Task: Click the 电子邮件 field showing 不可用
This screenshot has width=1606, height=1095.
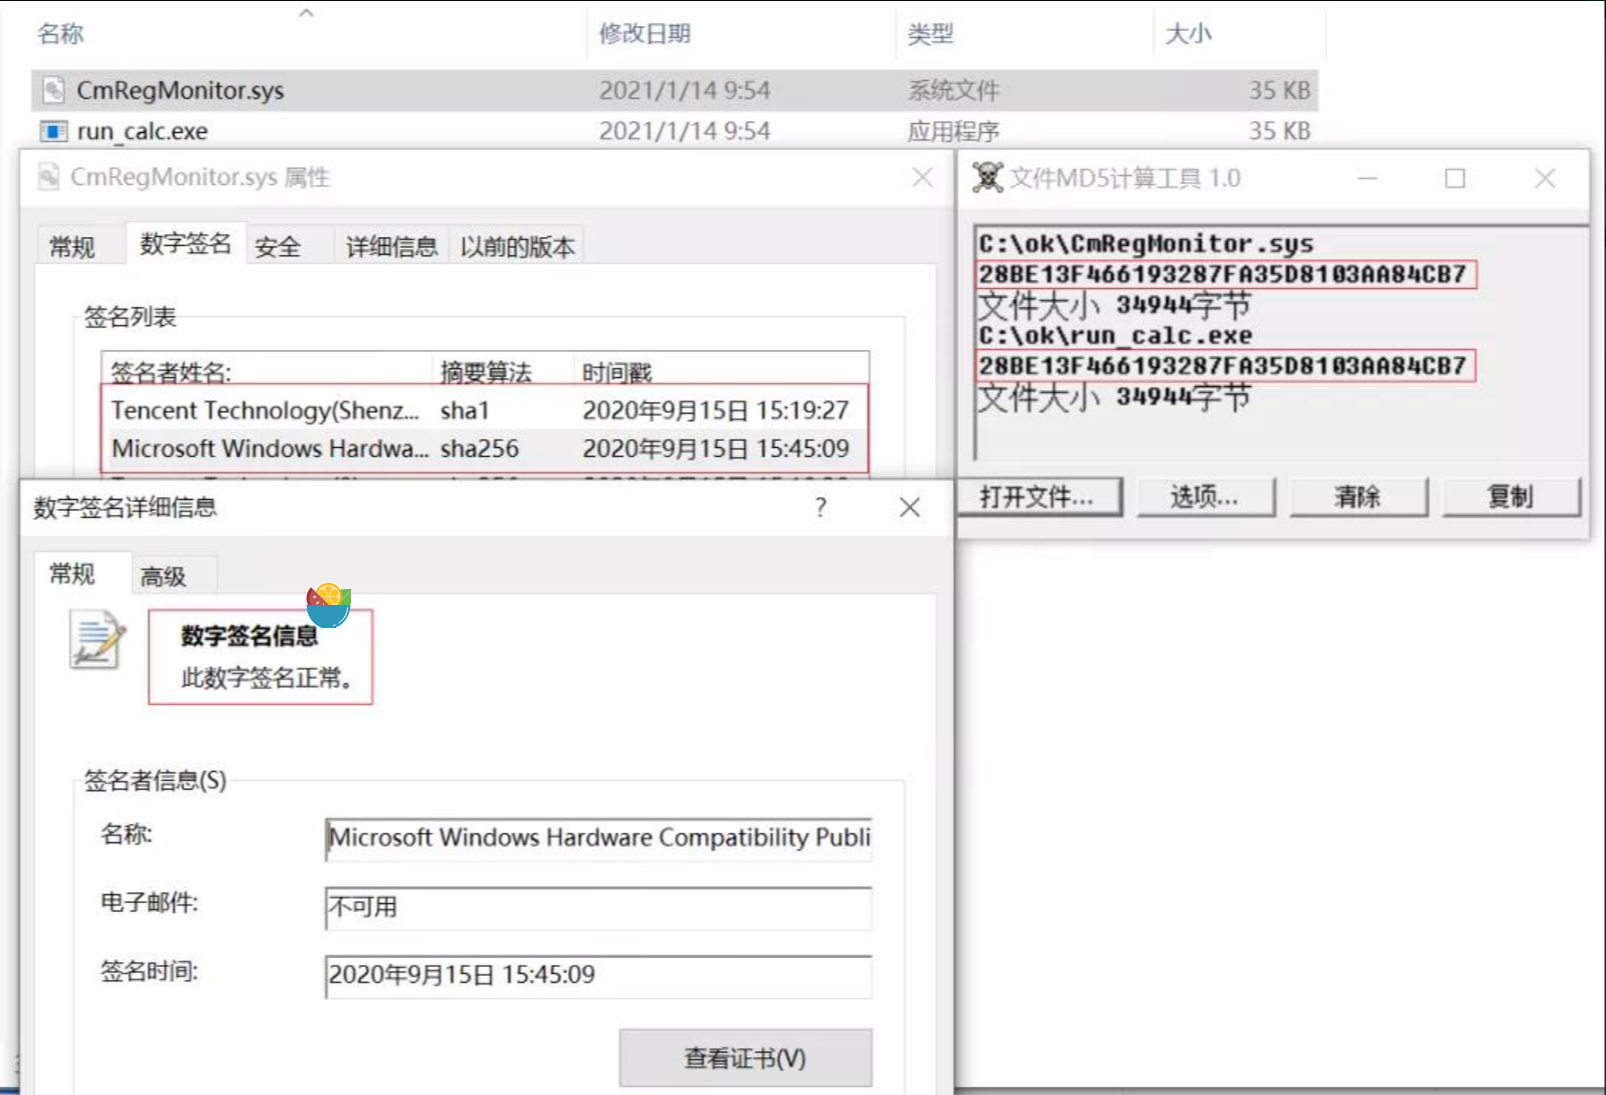Action: pyautogui.click(x=598, y=907)
